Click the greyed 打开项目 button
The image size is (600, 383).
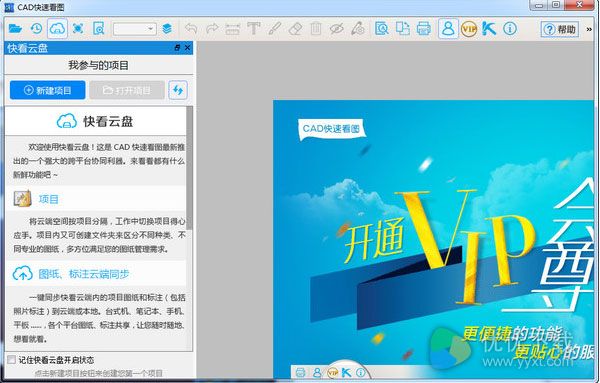tap(127, 90)
